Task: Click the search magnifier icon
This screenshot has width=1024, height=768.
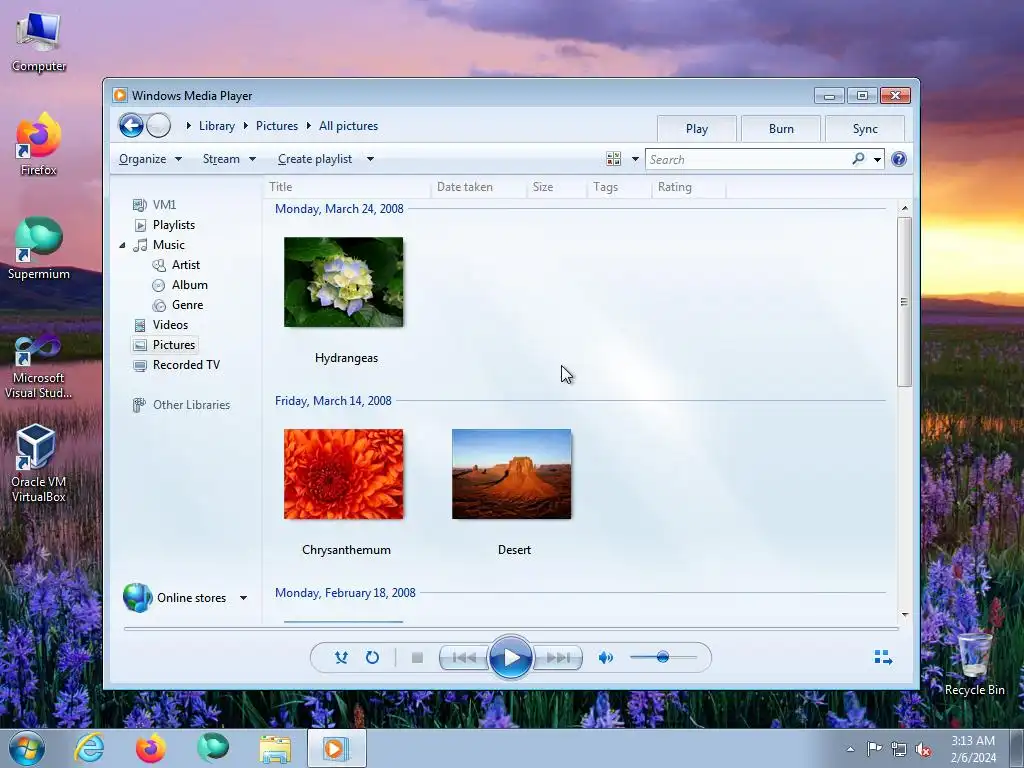Action: tap(858, 159)
